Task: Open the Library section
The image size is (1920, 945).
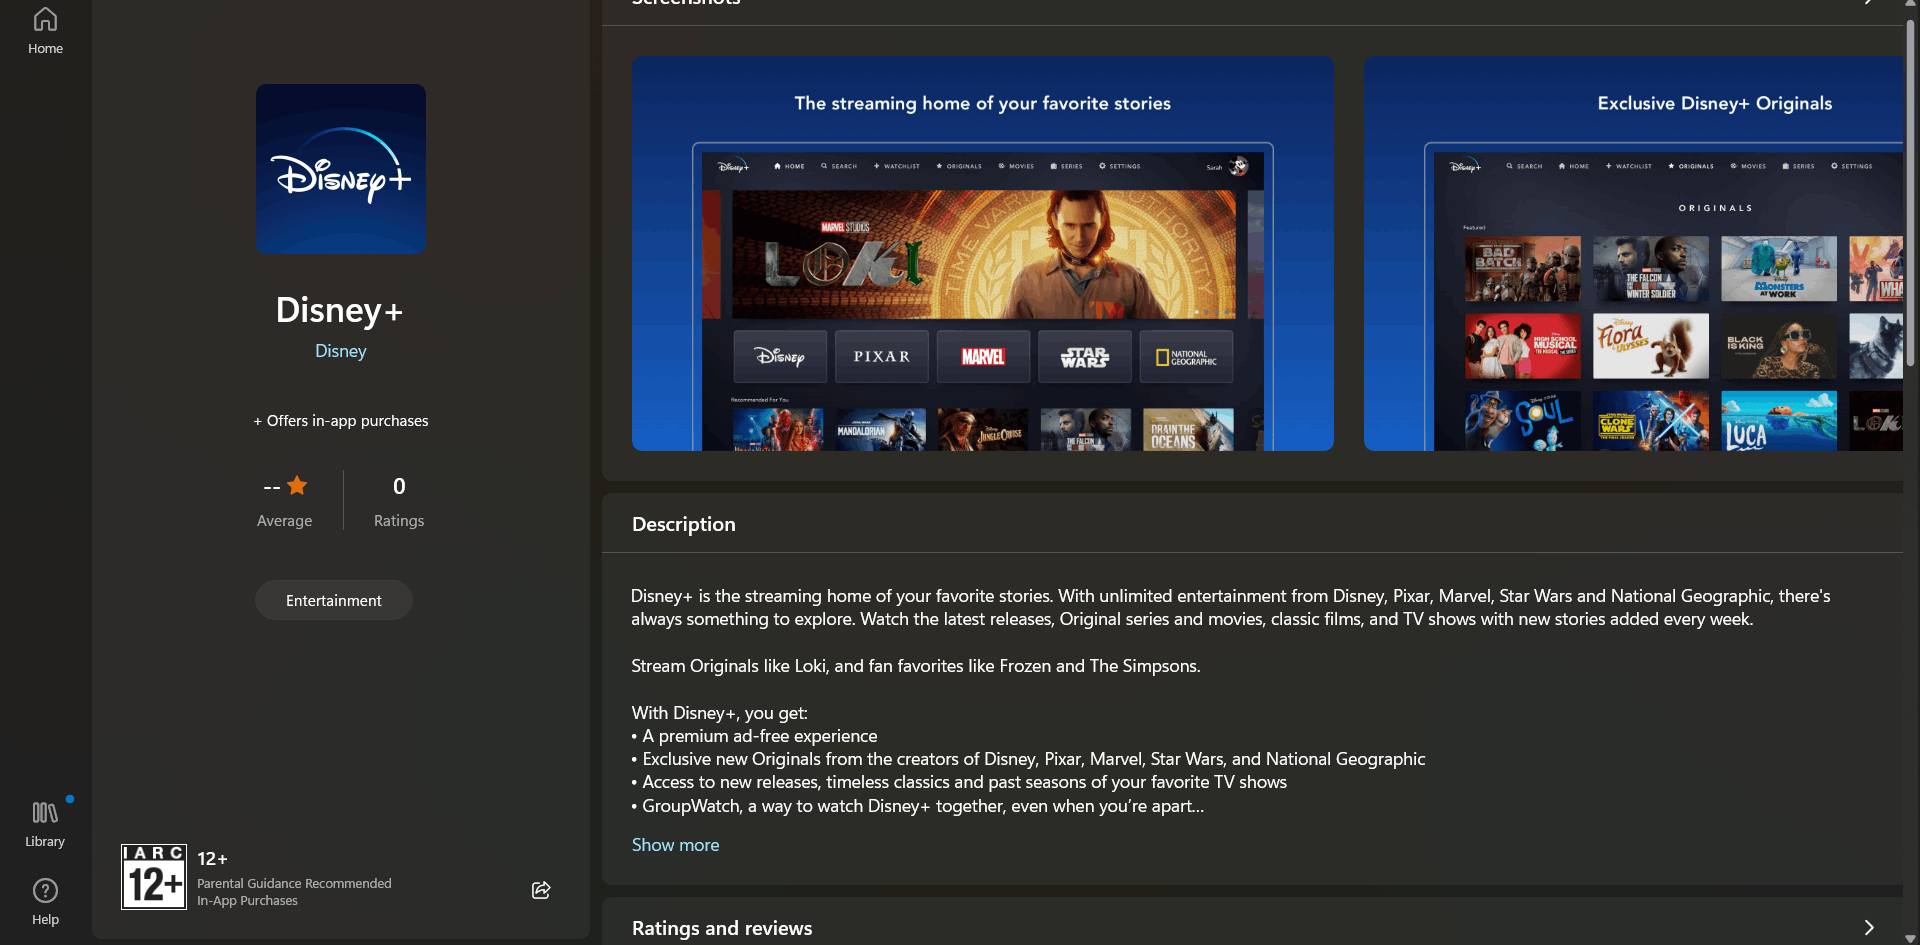Action: click(x=45, y=824)
